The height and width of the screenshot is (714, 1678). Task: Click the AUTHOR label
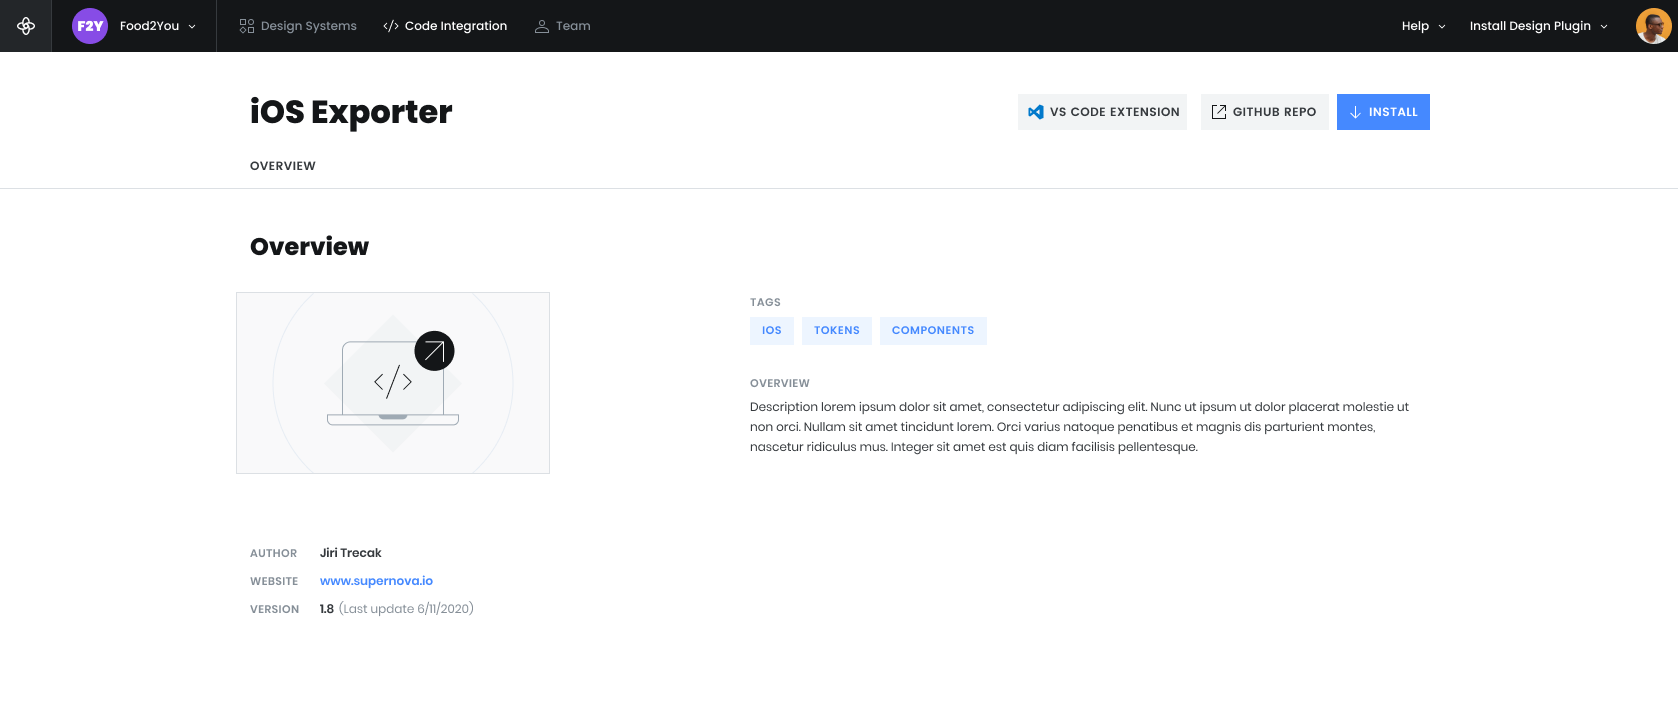click(x=274, y=553)
